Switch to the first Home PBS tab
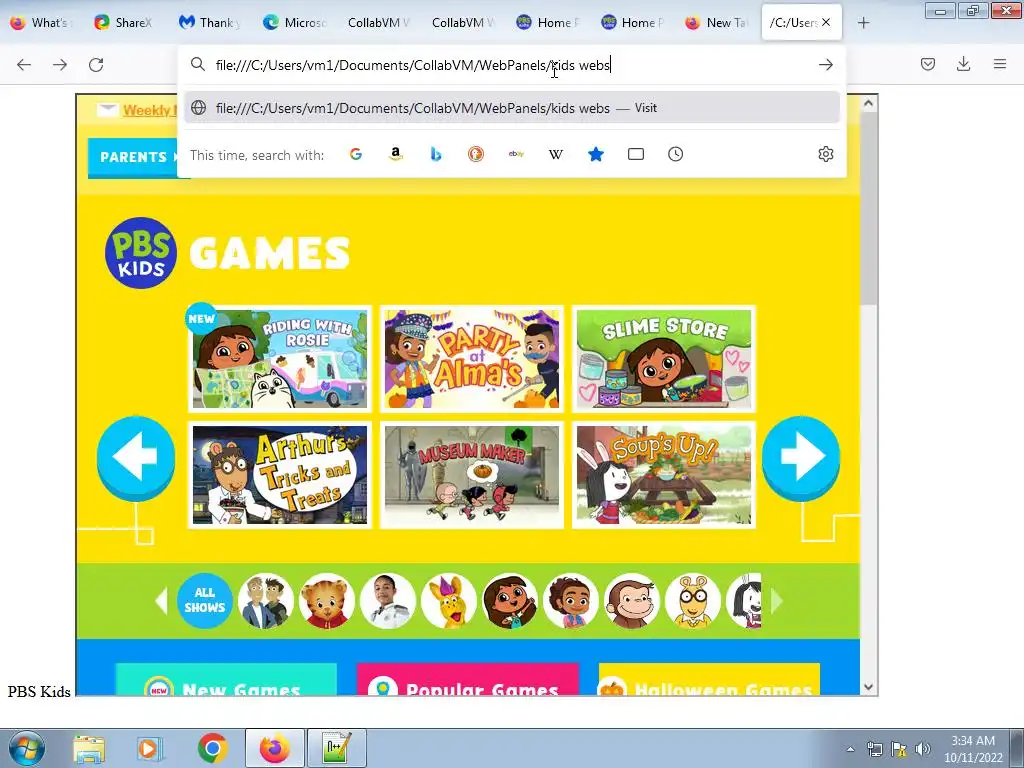This screenshot has width=1024, height=768. 547,23
